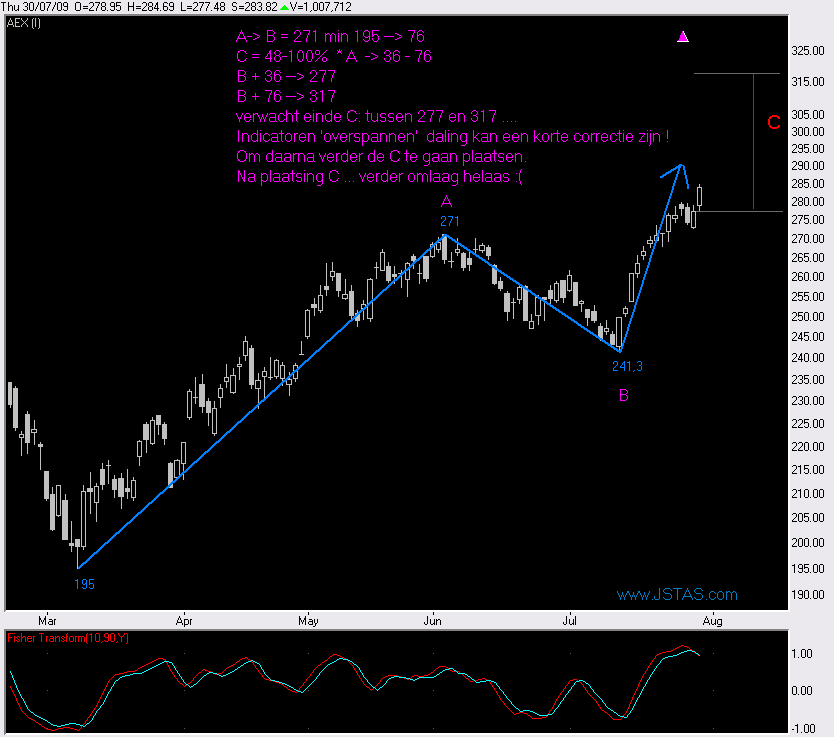Image resolution: width=834 pixels, height=737 pixels.
Task: Open the www.JSTAS.com link
Action: tap(677, 595)
